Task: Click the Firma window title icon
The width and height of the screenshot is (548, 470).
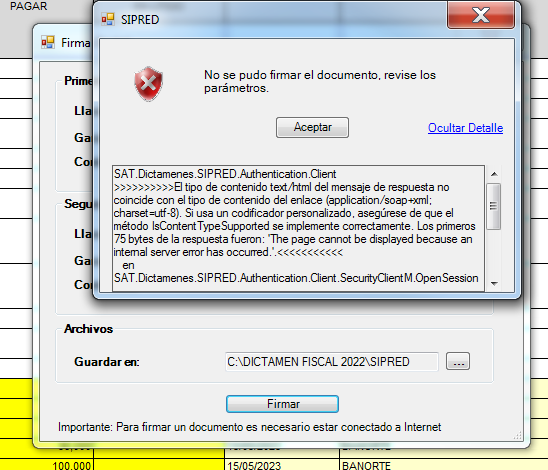Action: pos(48,43)
